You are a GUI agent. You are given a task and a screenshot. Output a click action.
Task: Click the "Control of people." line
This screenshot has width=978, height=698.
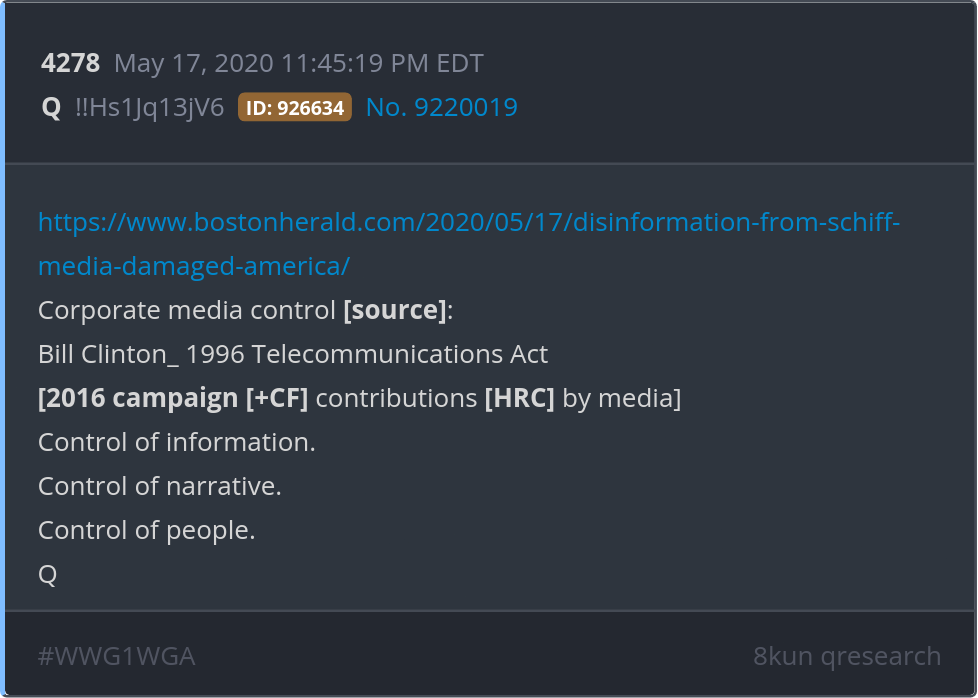(x=146, y=530)
